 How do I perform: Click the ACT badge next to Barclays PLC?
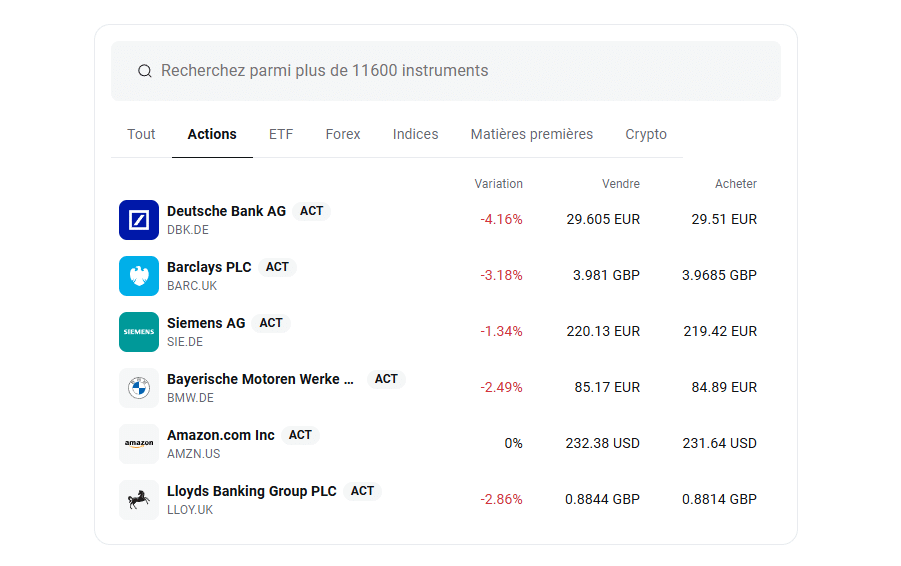pyautogui.click(x=277, y=267)
